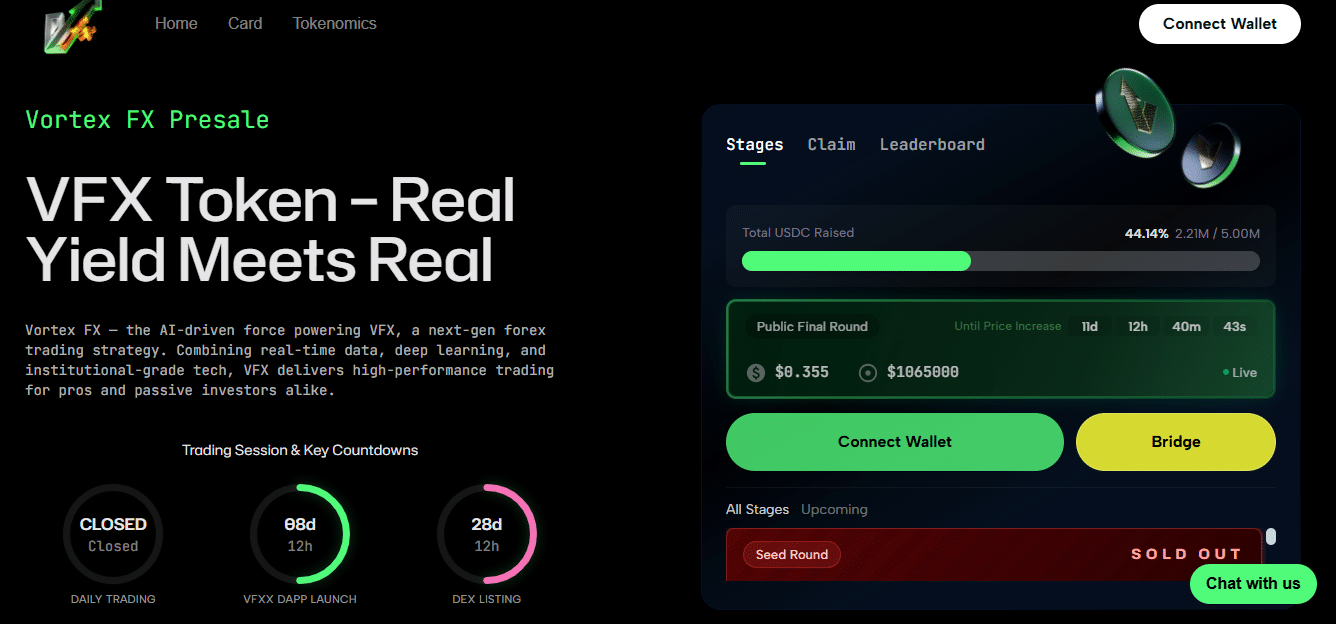
Task: Click the Total USDC Raised progress bar
Action: pyautogui.click(x=1000, y=260)
